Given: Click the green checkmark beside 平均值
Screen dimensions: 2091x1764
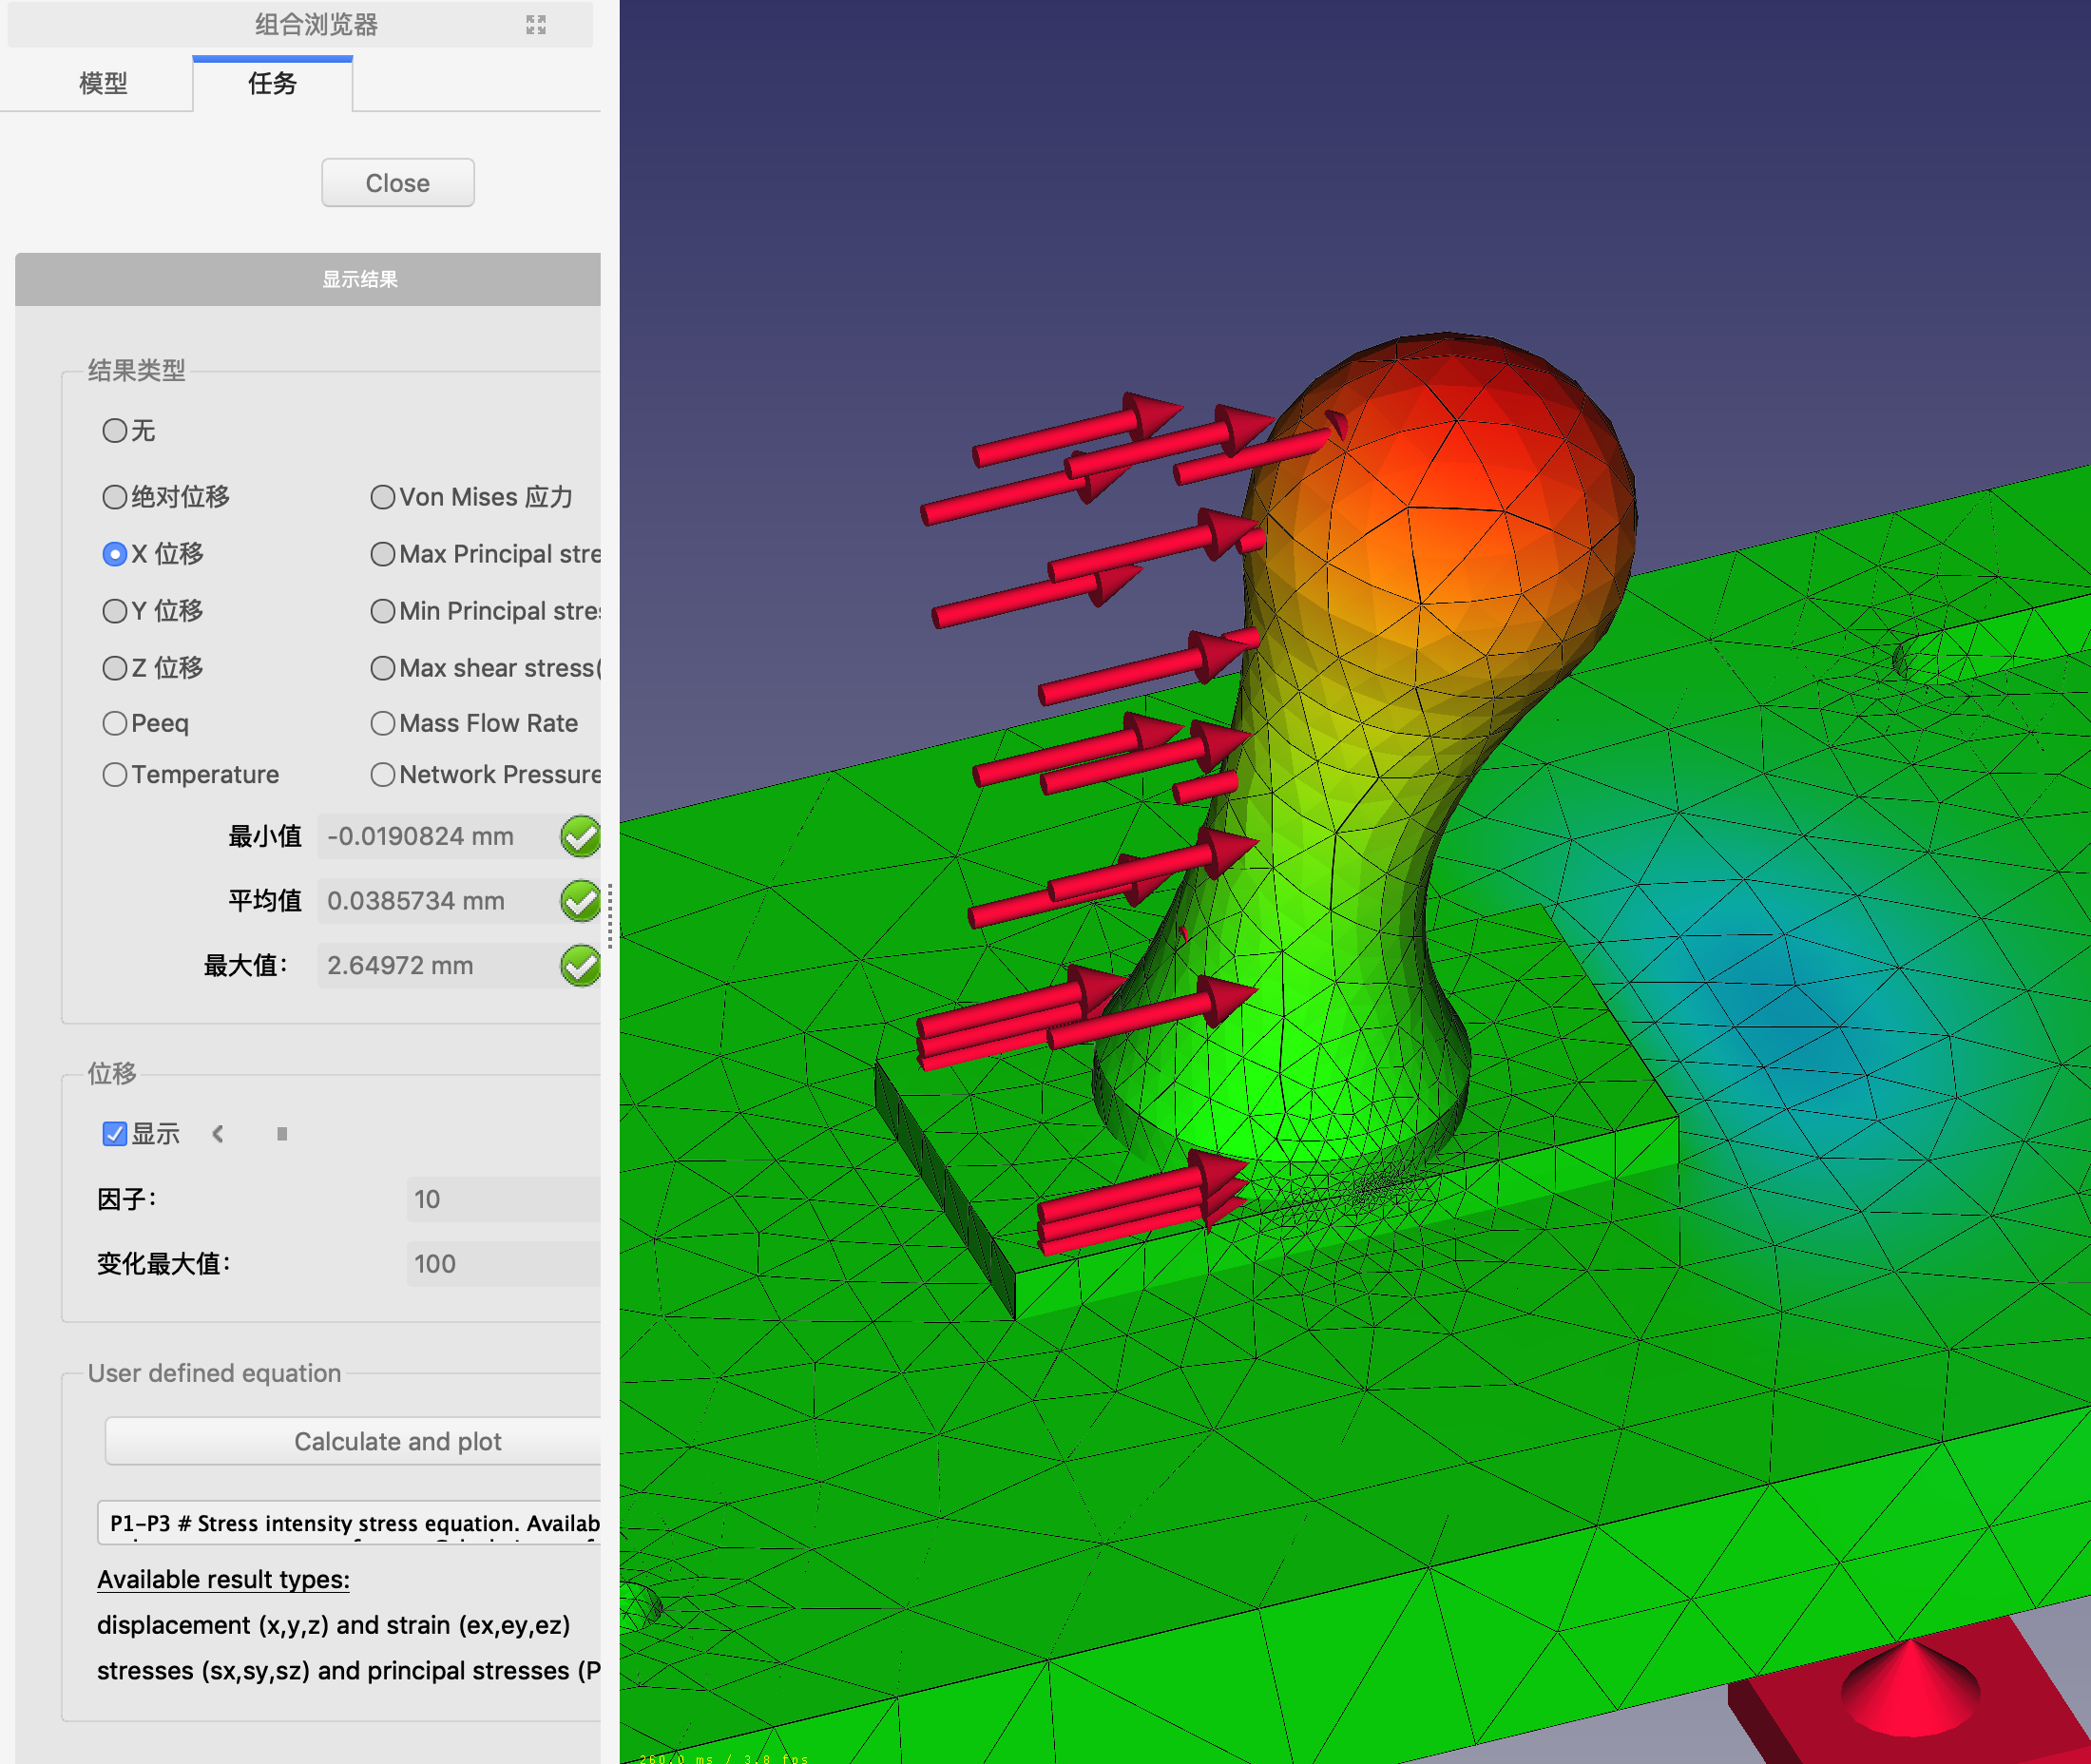Looking at the screenshot, I should click(x=580, y=901).
